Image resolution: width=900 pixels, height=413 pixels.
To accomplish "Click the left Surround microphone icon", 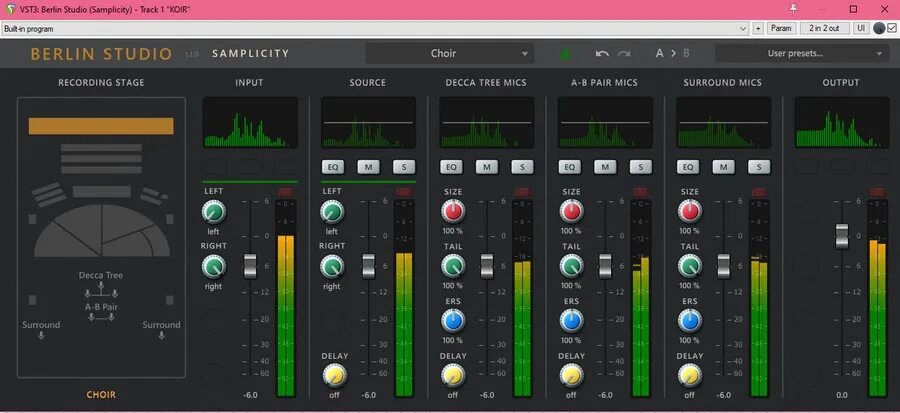I will point(41,336).
